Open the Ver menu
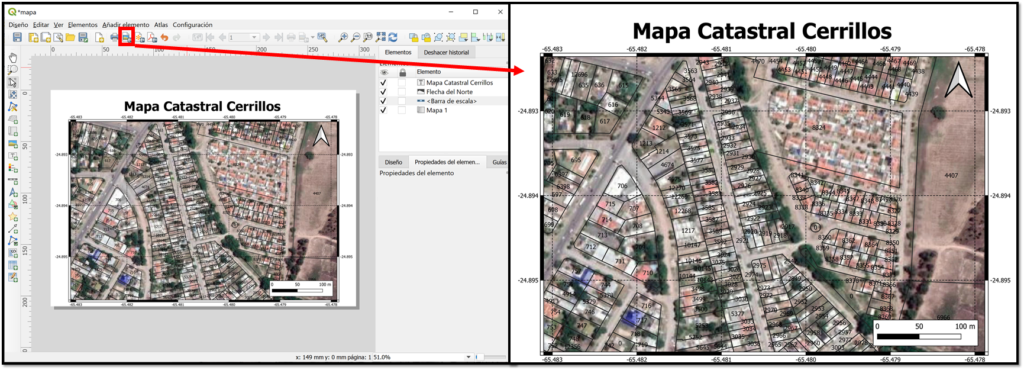 point(59,24)
